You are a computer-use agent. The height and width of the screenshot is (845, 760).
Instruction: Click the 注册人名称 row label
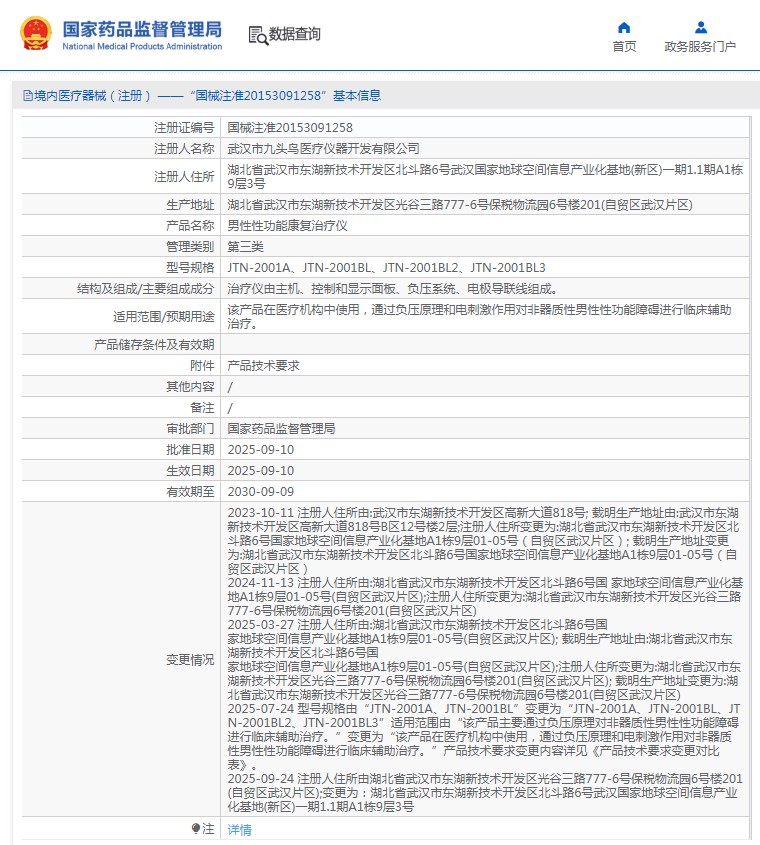pos(184,149)
